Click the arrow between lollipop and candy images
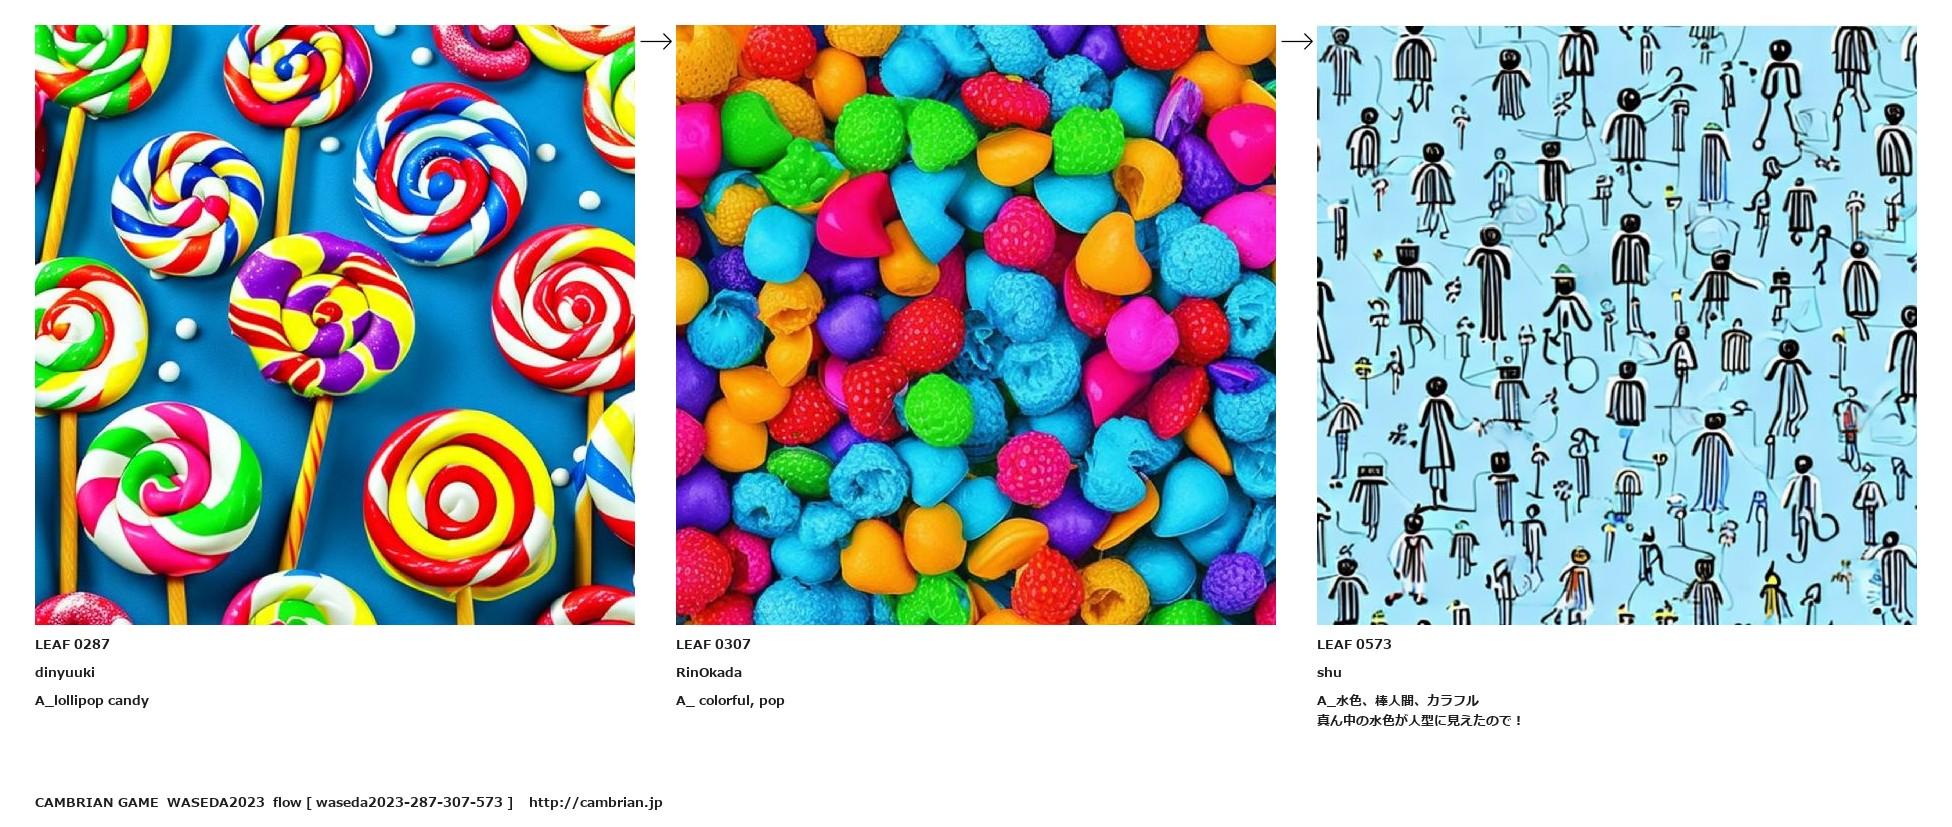 [x=656, y=41]
